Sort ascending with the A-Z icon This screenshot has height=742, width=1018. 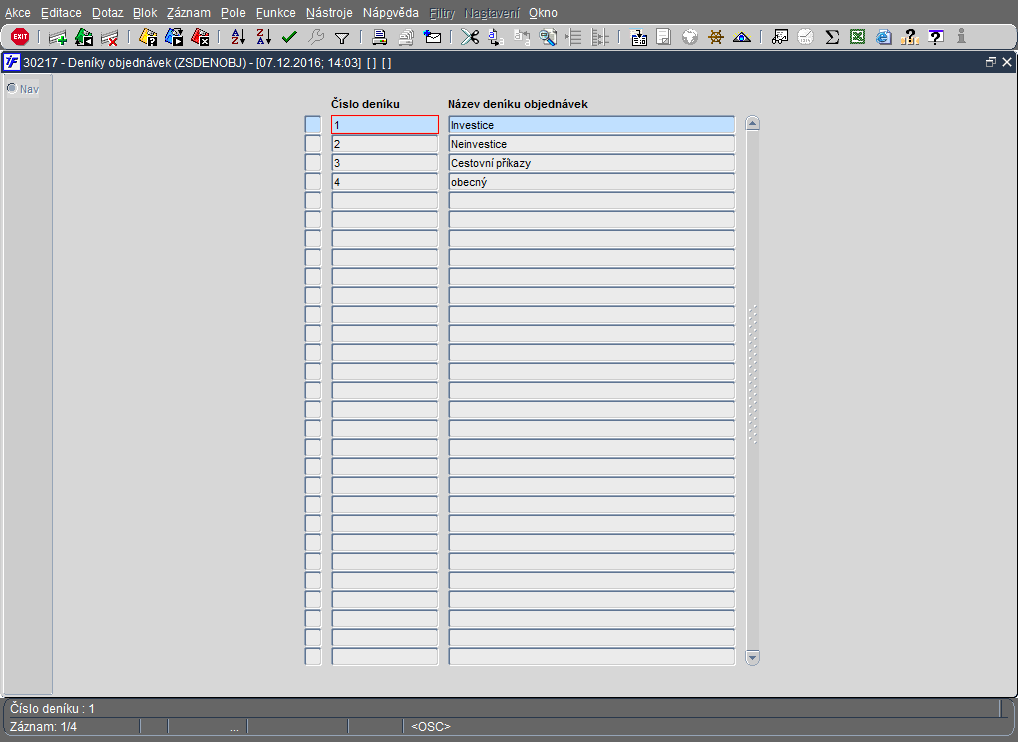(238, 37)
